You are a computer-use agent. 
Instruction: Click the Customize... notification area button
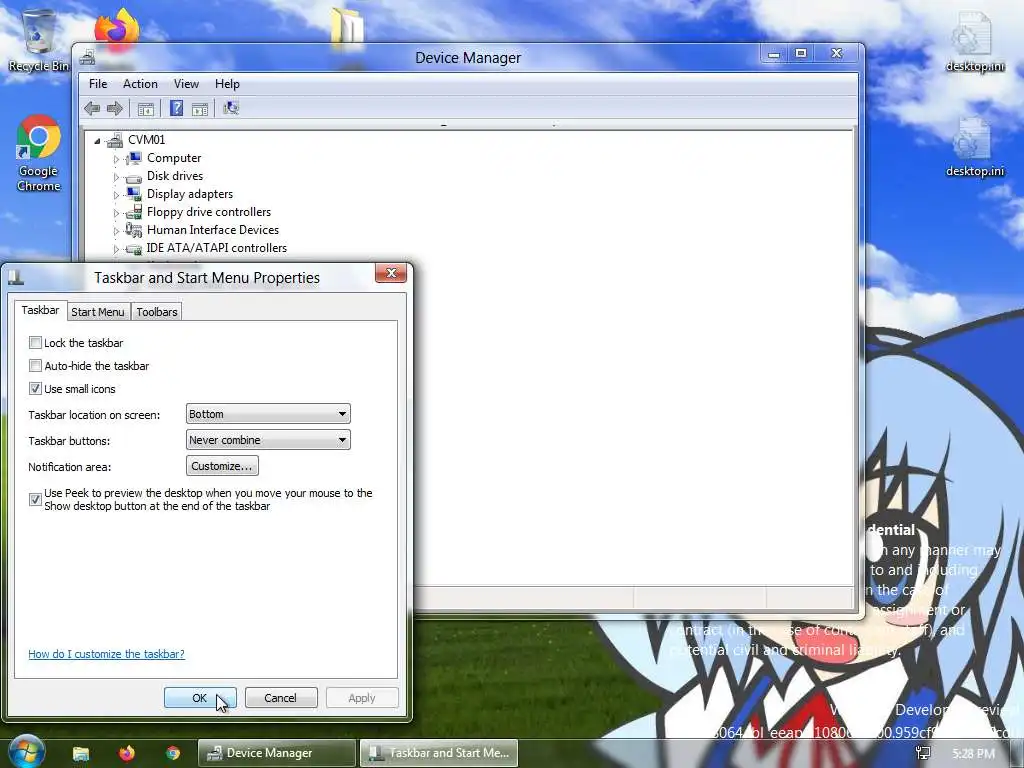(222, 466)
